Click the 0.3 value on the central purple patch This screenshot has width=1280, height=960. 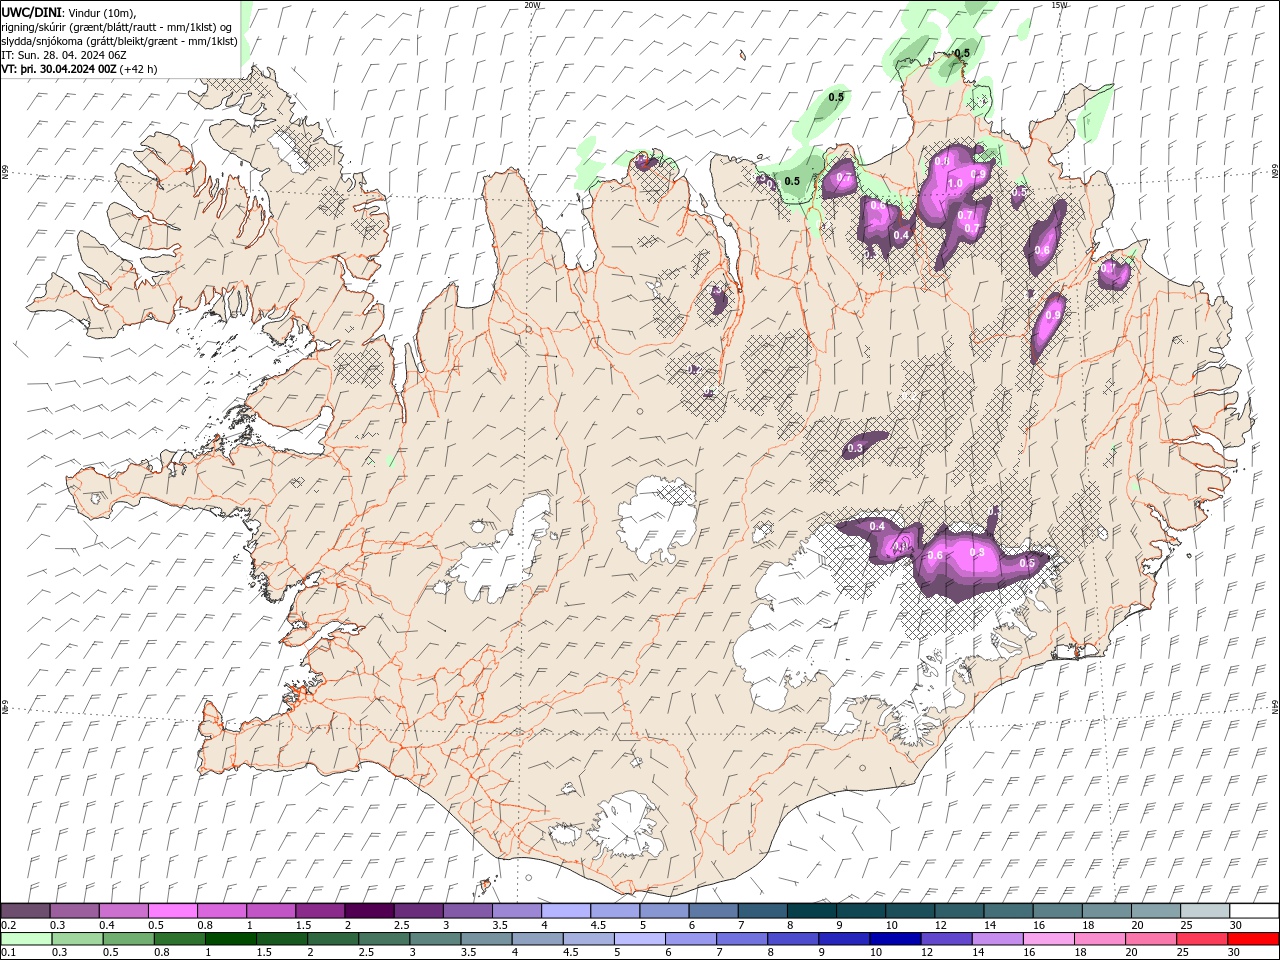(x=855, y=449)
